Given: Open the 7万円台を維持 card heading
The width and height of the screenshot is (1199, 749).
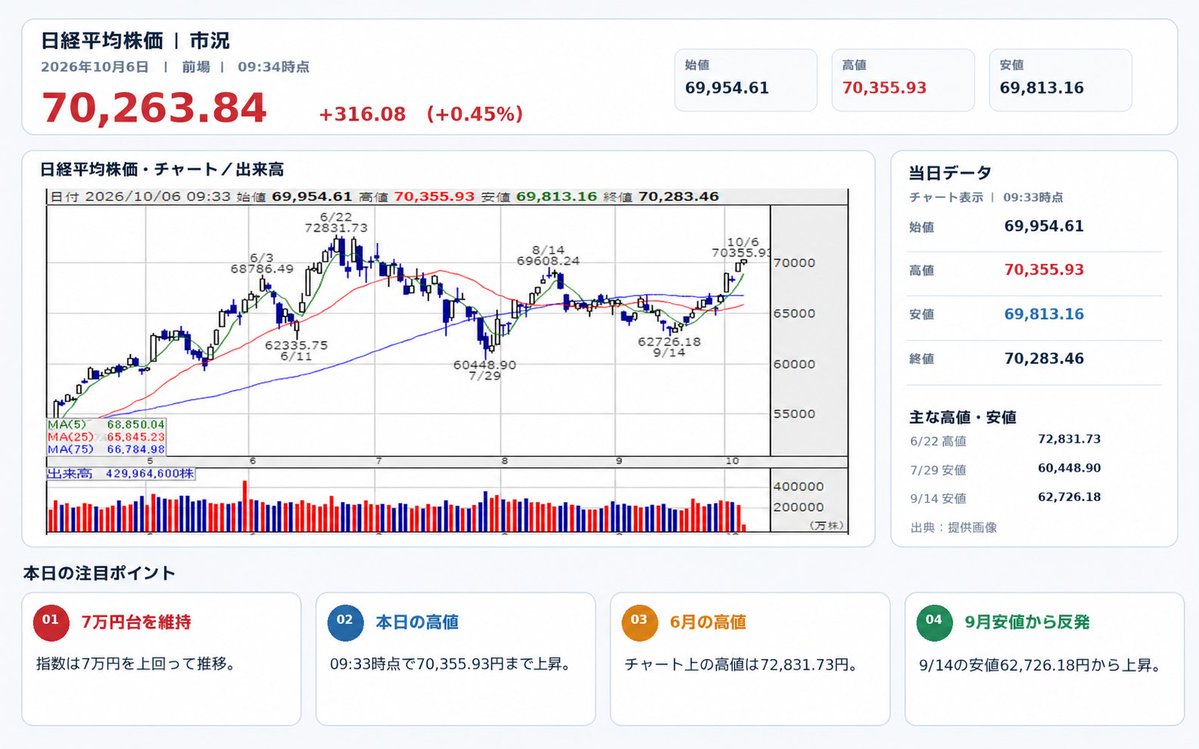Looking at the screenshot, I should click(136, 622).
